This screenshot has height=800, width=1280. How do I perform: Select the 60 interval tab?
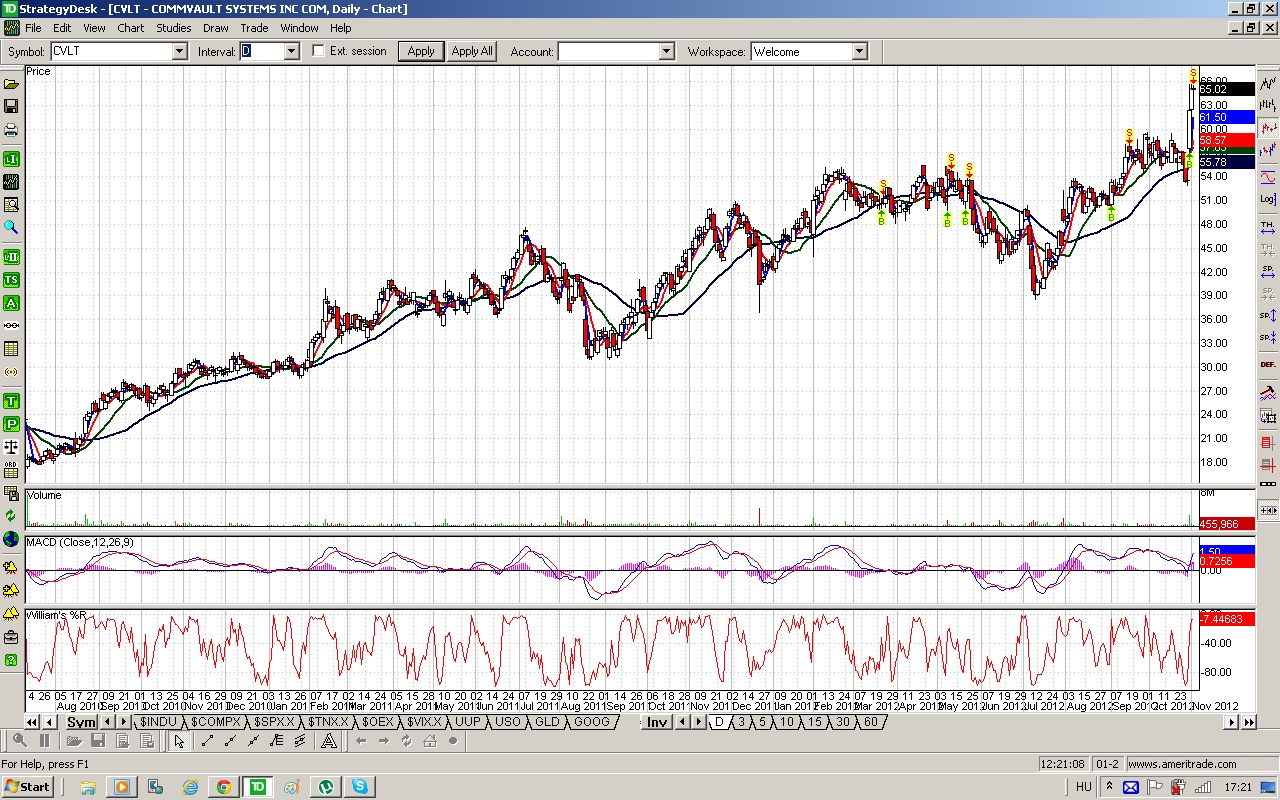(x=871, y=722)
